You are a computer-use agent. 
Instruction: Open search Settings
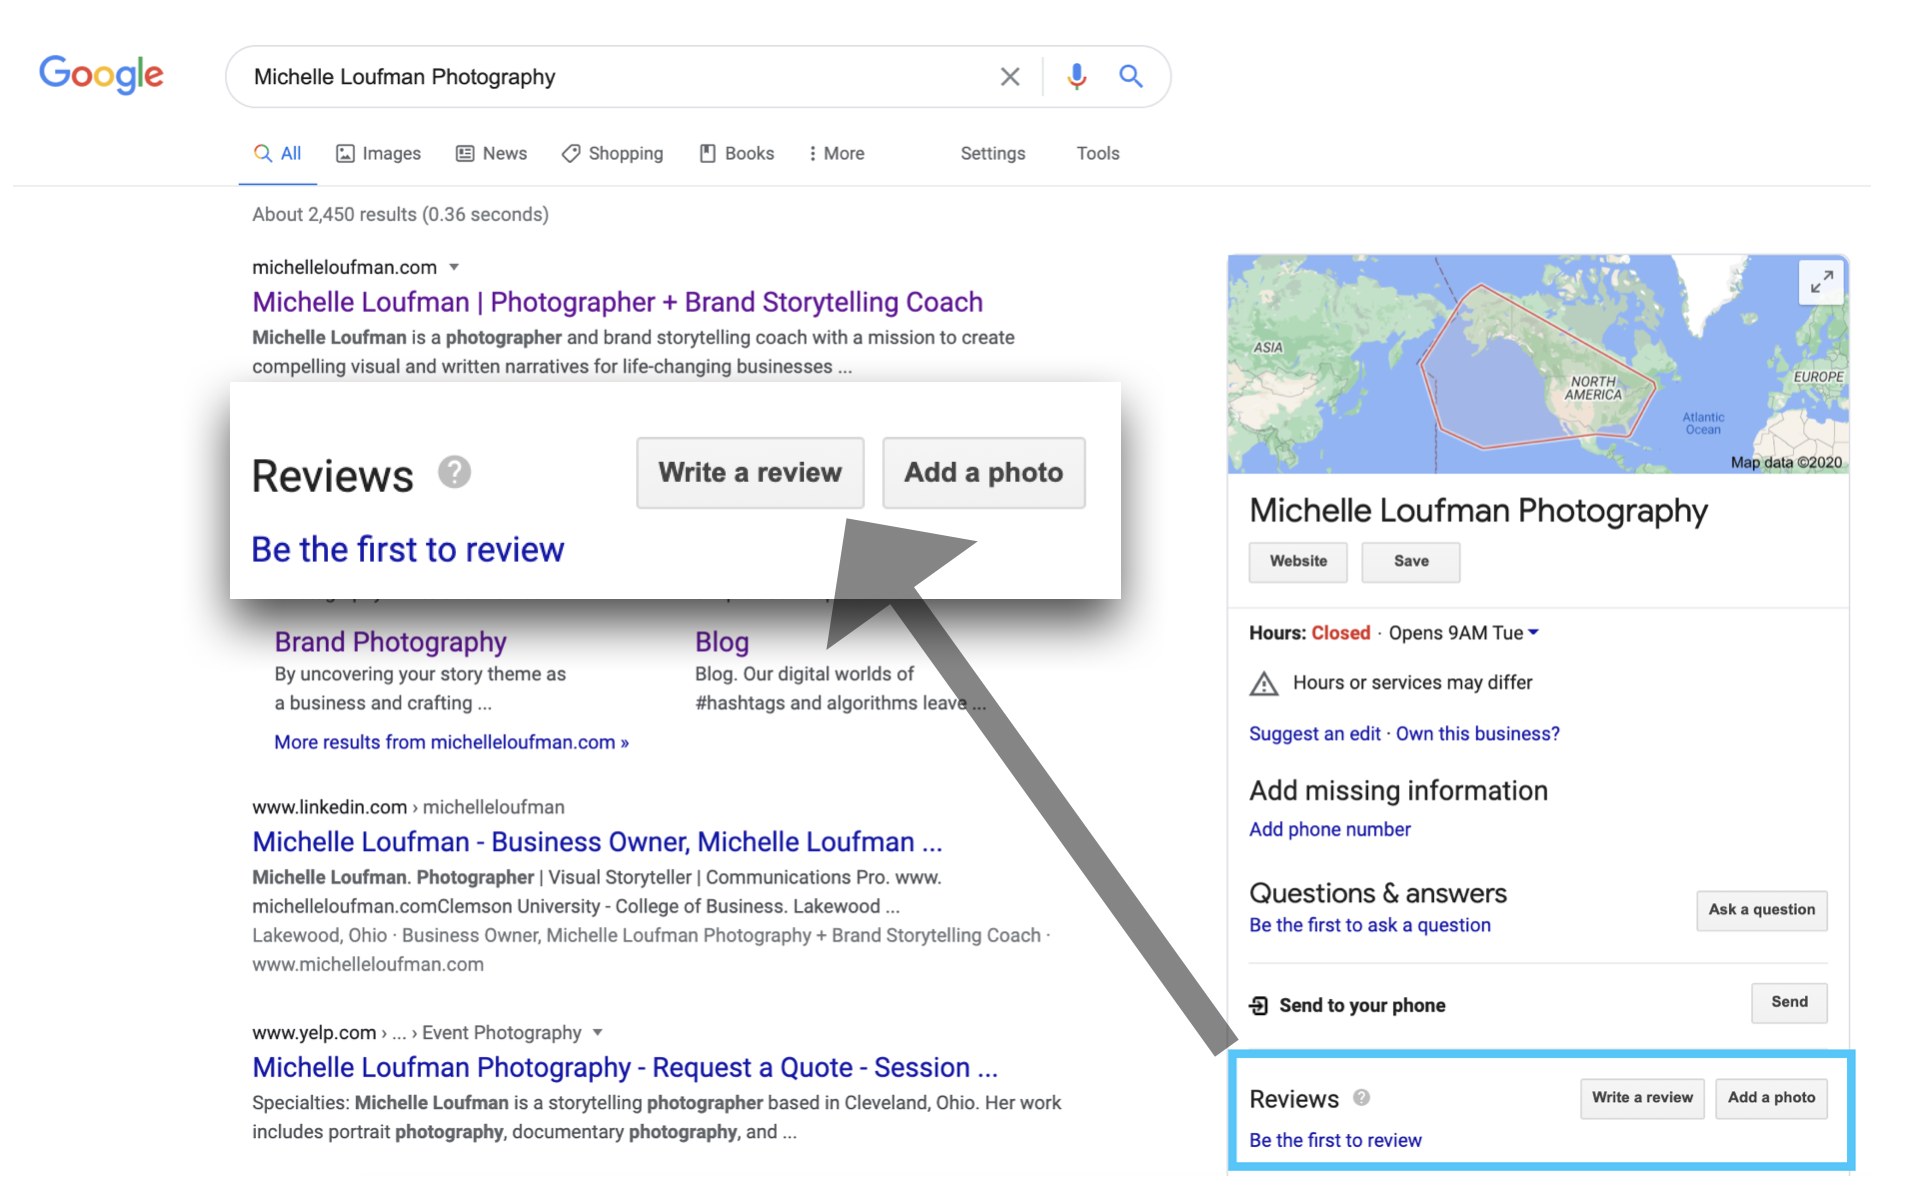click(992, 153)
